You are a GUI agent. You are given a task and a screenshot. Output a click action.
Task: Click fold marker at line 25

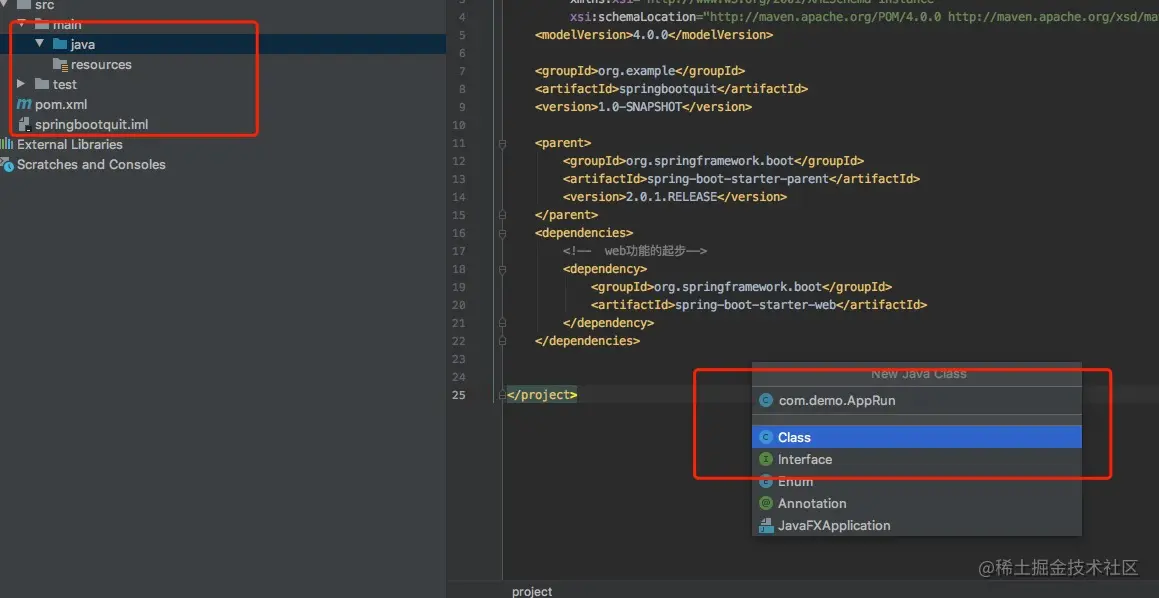[503, 395]
